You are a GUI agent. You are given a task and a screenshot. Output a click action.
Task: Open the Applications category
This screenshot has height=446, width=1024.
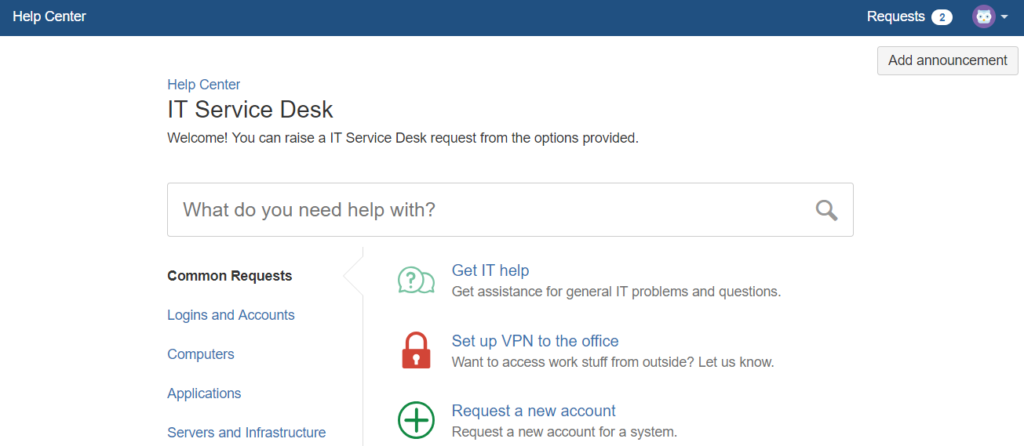(x=204, y=394)
